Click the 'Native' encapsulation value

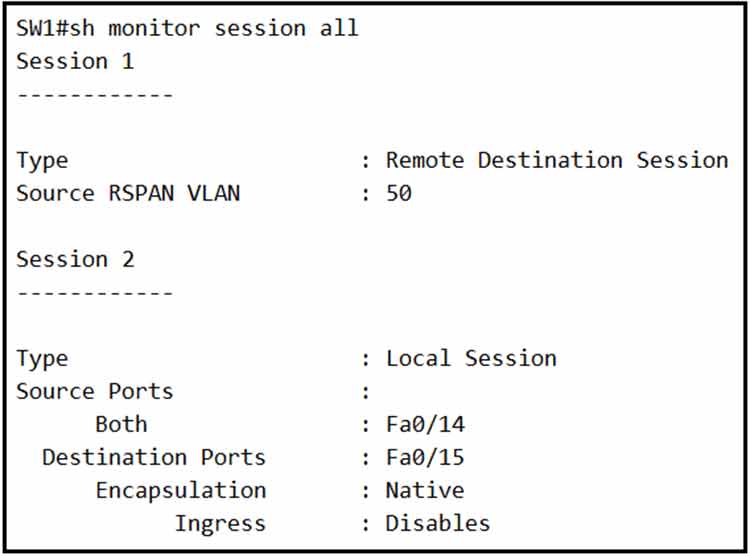coord(425,490)
